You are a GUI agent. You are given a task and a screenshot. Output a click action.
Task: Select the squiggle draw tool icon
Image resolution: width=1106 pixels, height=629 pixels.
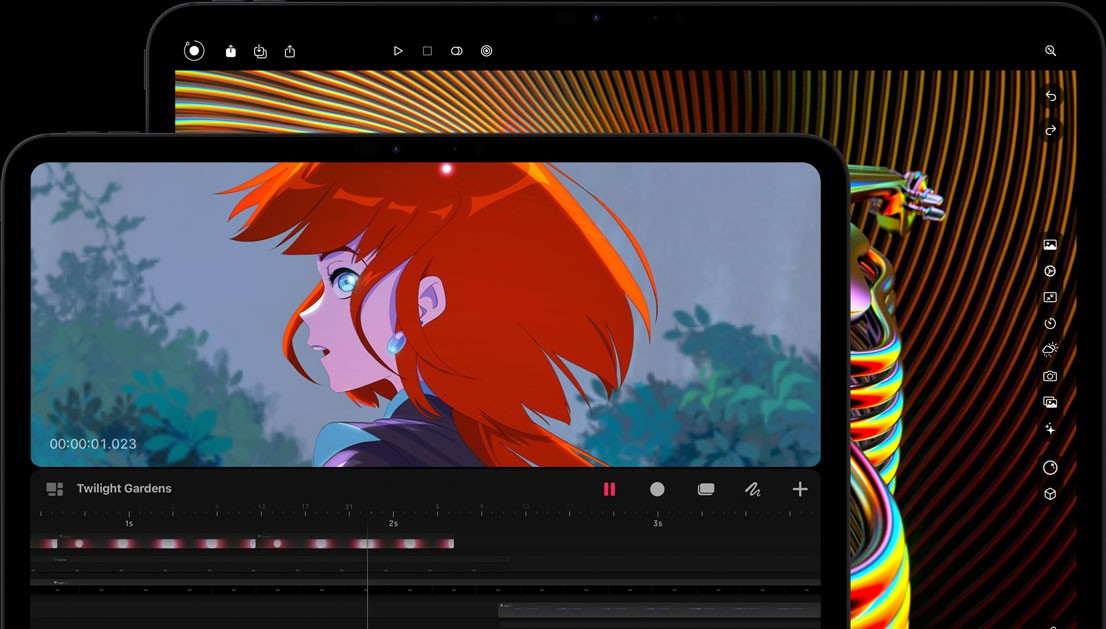coord(753,489)
